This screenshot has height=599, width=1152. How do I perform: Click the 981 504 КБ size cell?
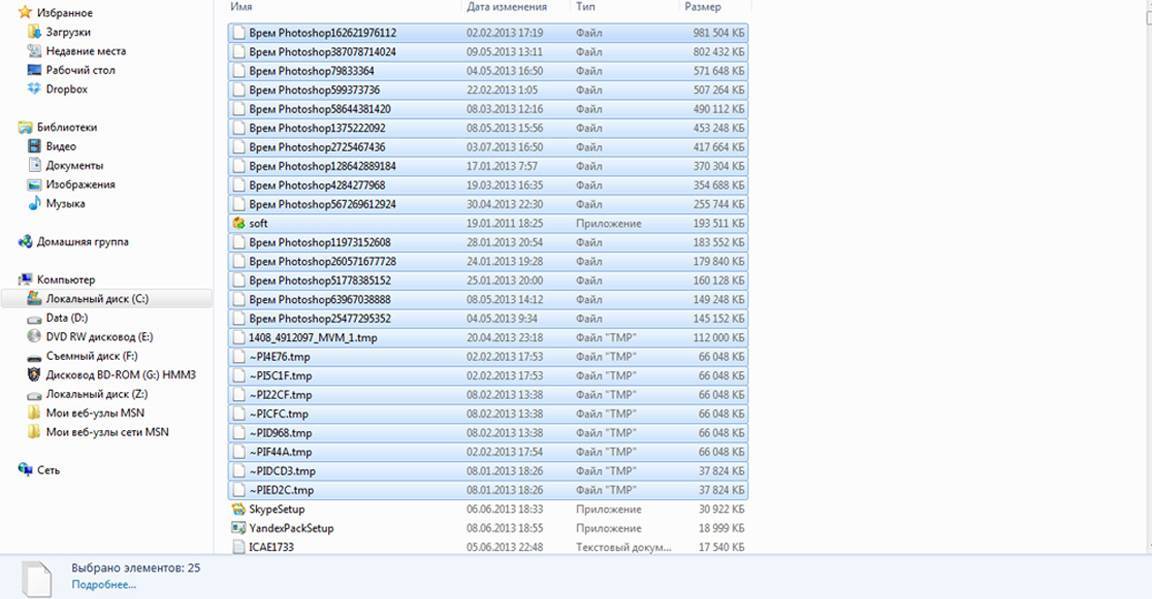click(x=719, y=32)
